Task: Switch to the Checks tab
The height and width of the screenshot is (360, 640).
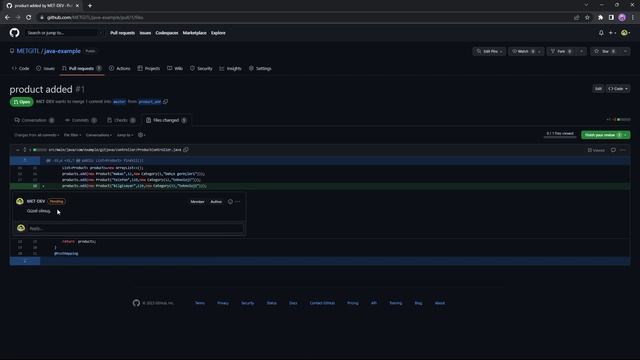Action: point(121,120)
